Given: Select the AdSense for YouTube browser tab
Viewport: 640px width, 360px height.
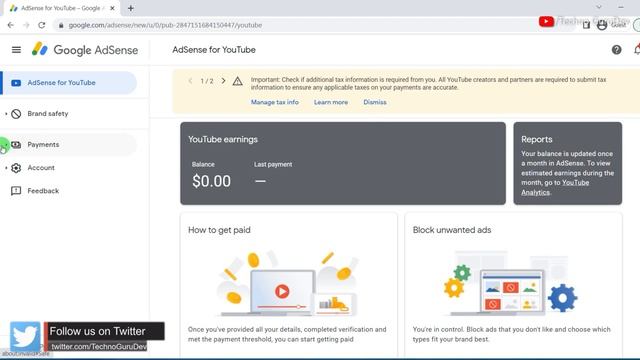Looking at the screenshot, I should [61, 8].
